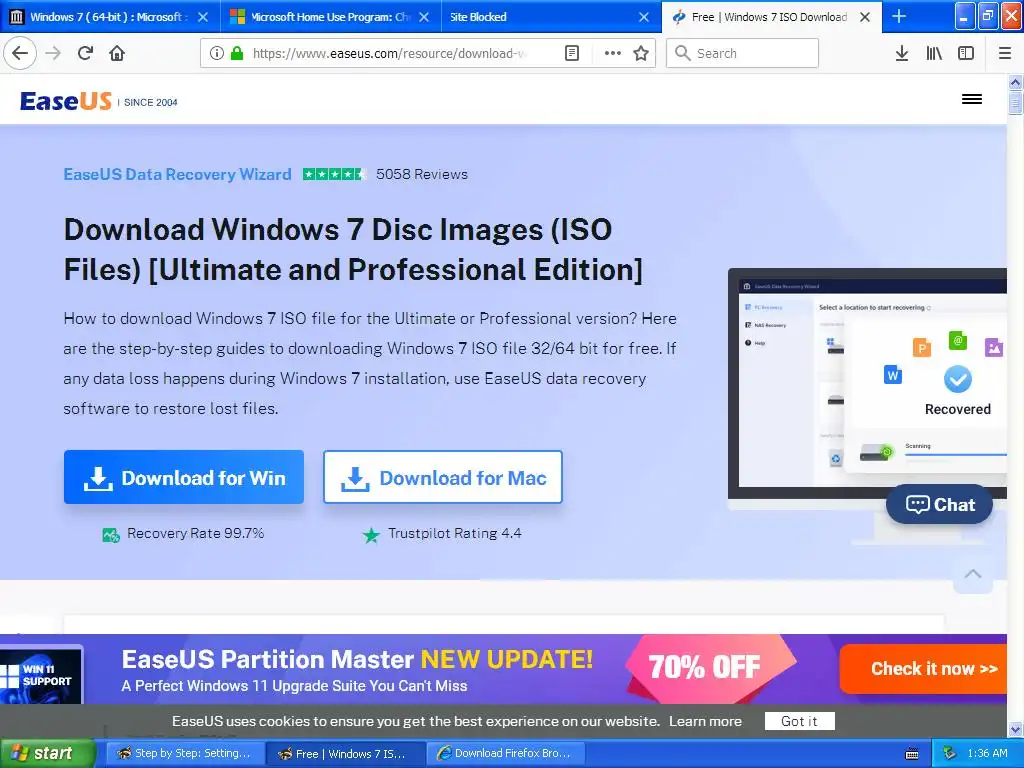
Task: Click the Trustpilot Rating 4.4 text
Action: pos(455,534)
